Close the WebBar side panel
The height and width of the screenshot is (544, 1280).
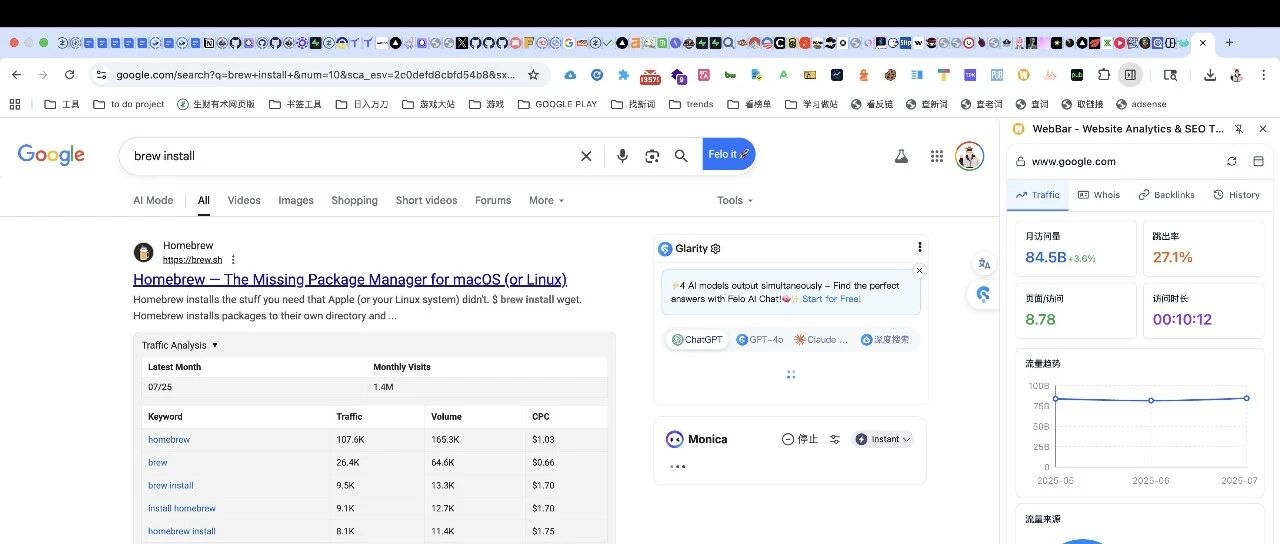click(x=1263, y=129)
